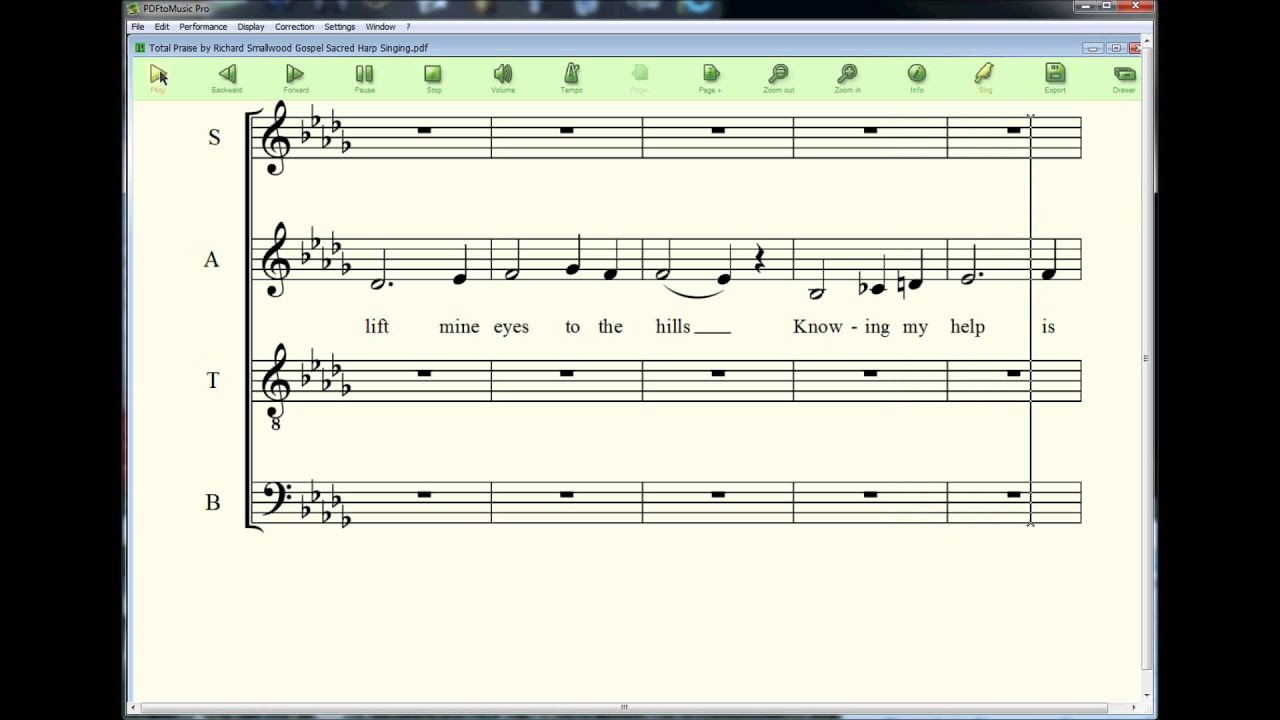The image size is (1280, 720).
Task: Click the lyric word "eyes"
Action: pos(511,328)
